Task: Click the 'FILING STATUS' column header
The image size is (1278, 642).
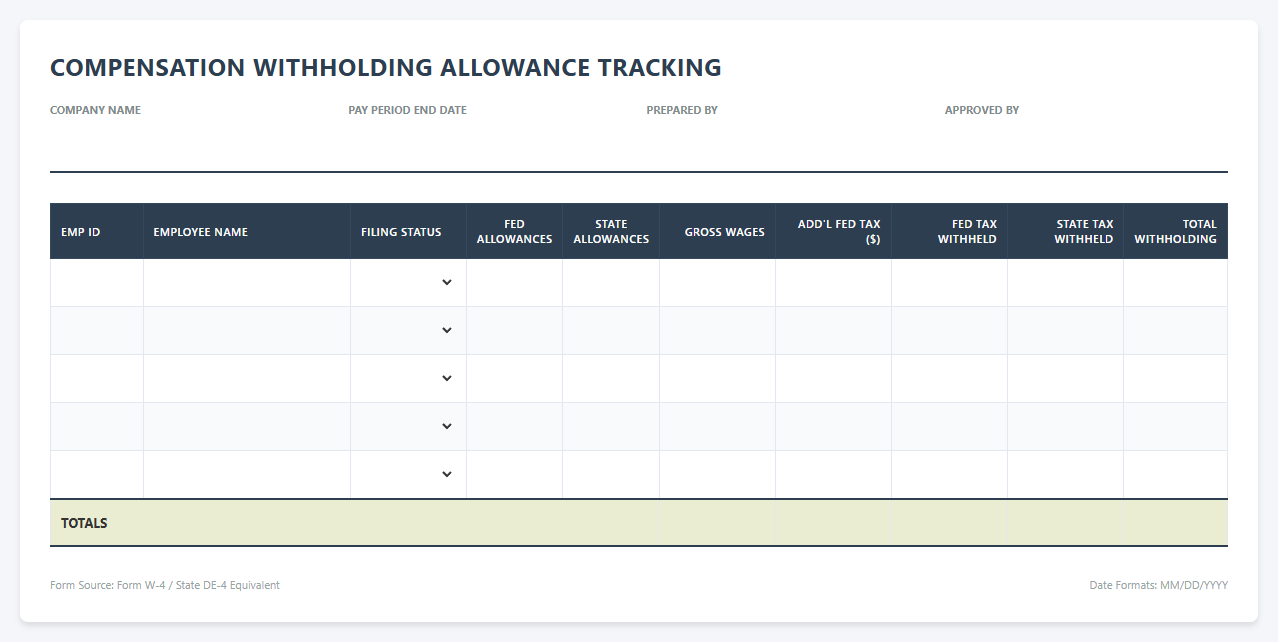Action: click(x=408, y=232)
